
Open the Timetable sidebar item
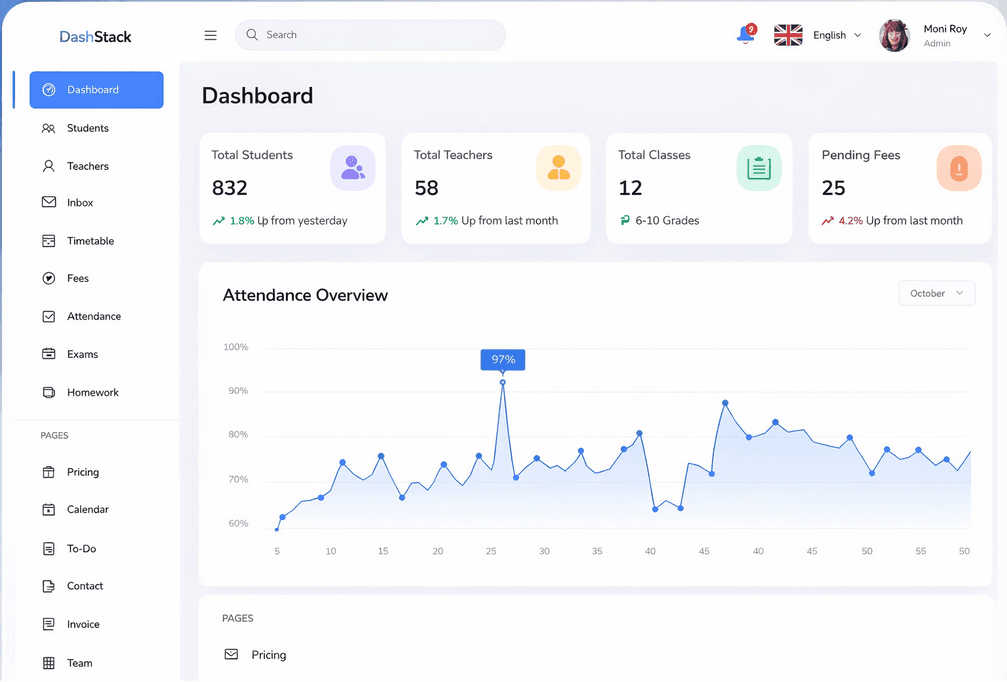coord(90,241)
